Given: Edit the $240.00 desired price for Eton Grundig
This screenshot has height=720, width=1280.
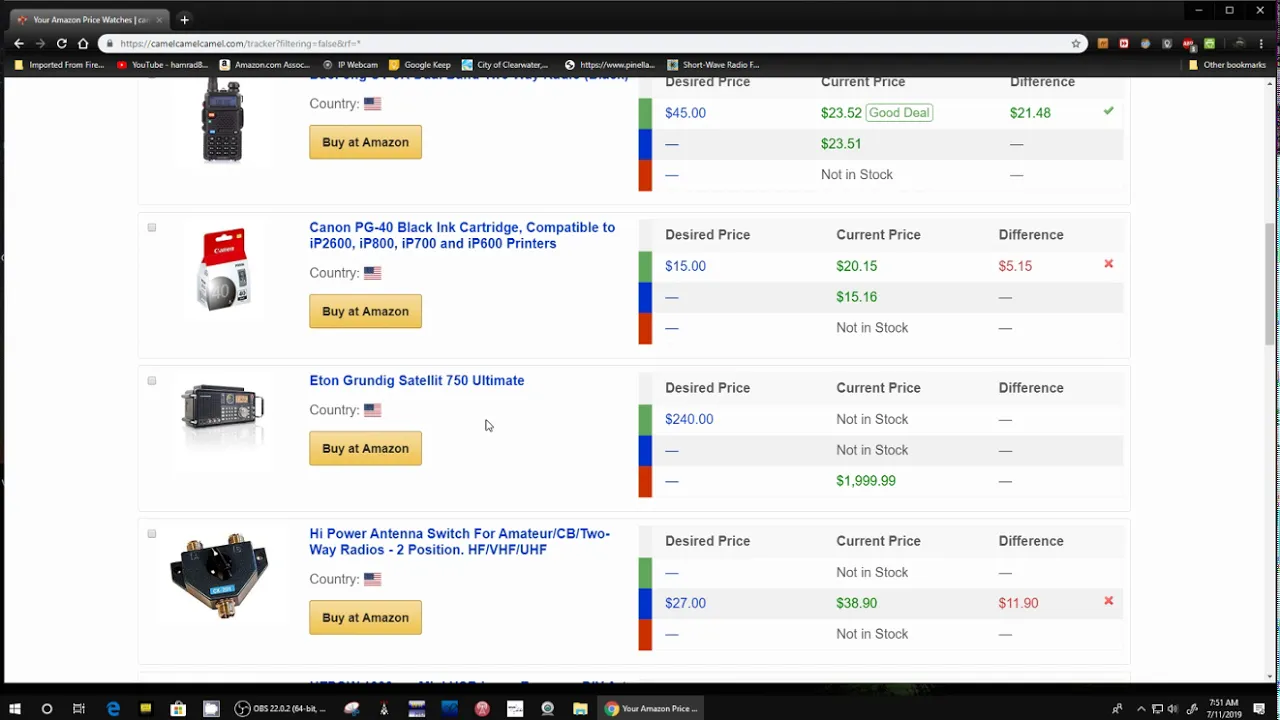Looking at the screenshot, I should pos(689,419).
